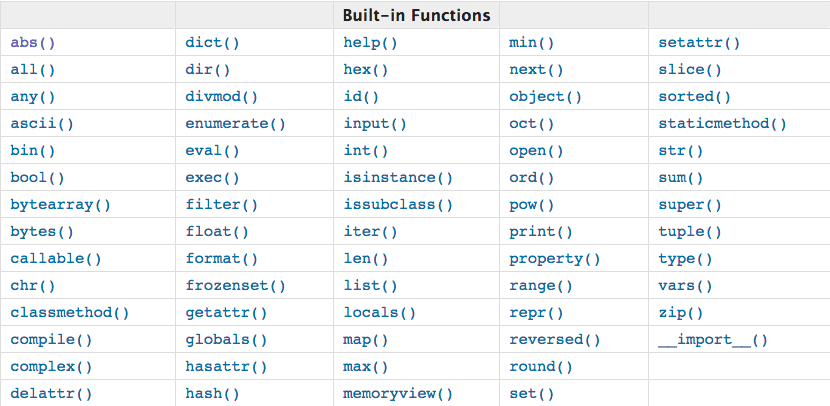Select the issubclass() link
This screenshot has height=406, width=830.
click(x=398, y=205)
